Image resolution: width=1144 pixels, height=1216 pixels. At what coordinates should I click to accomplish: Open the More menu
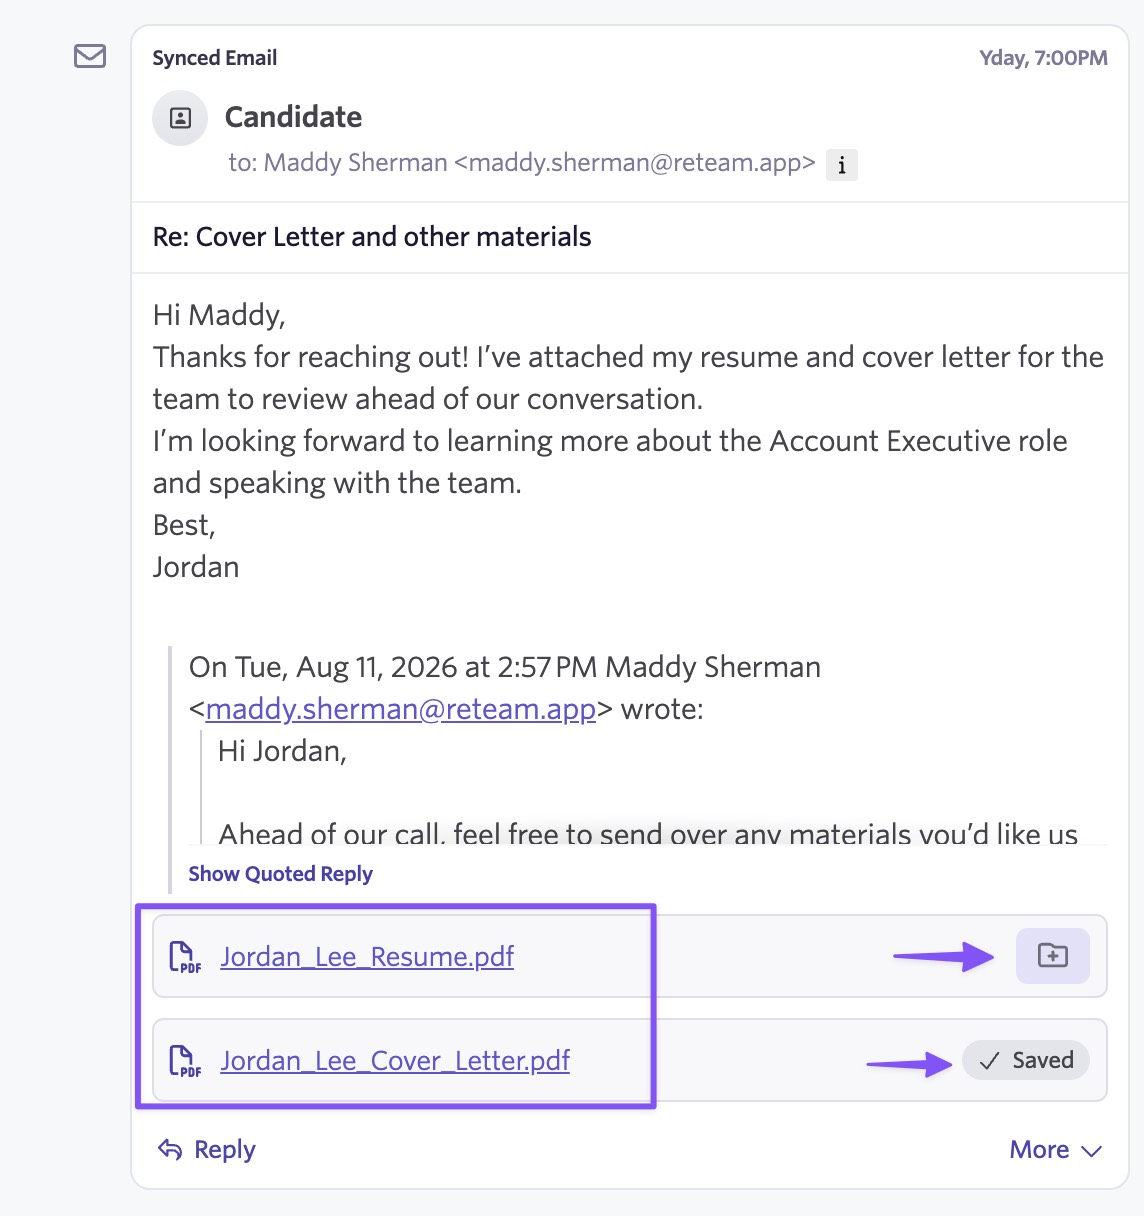coord(1056,1150)
